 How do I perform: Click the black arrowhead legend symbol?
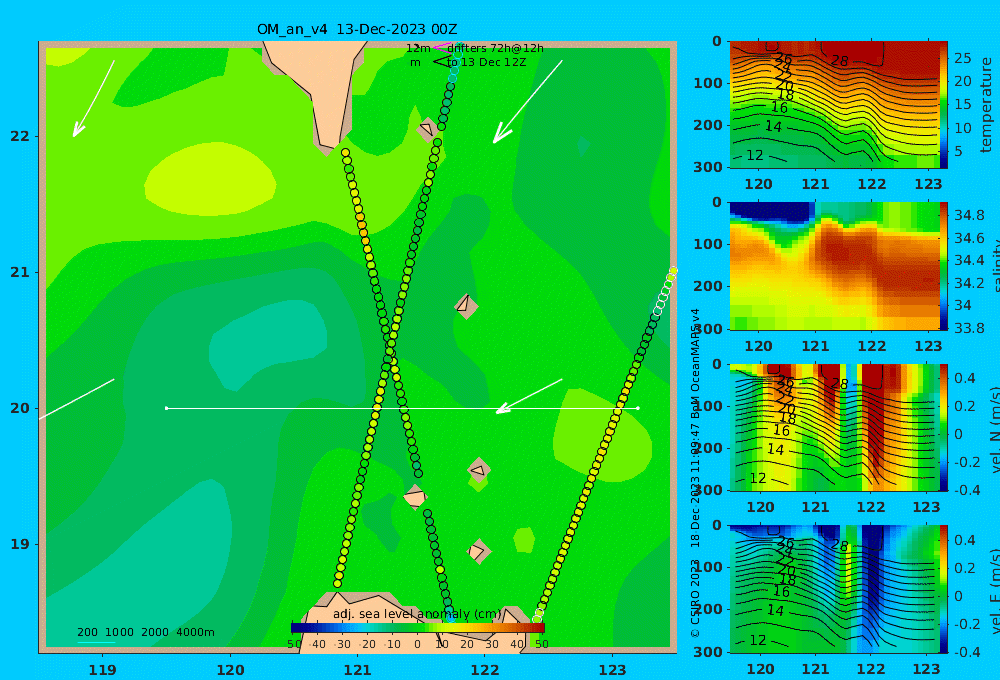click(x=441, y=62)
